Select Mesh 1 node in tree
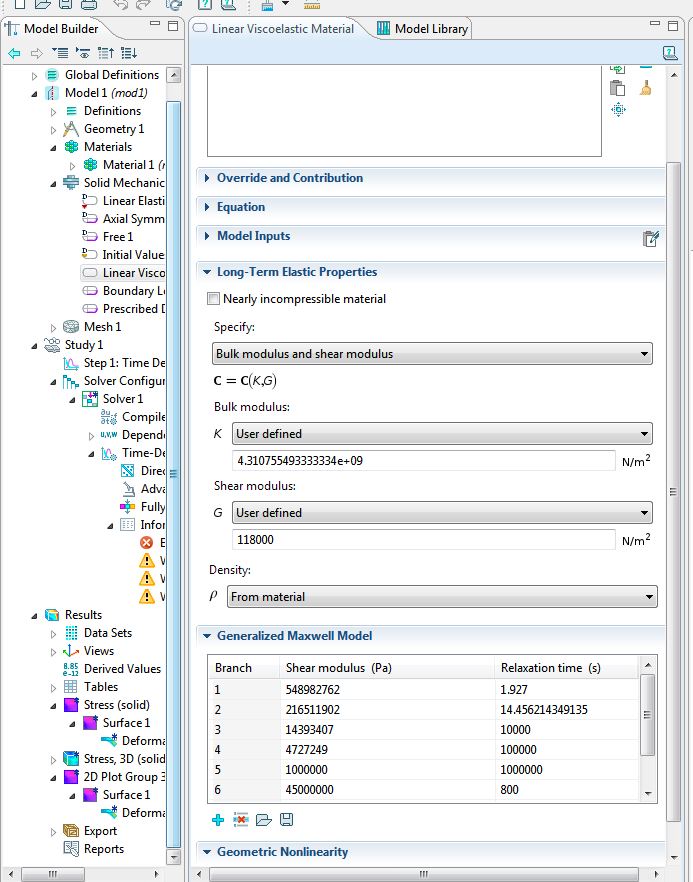Screen dimensions: 693x882 [x=102, y=327]
